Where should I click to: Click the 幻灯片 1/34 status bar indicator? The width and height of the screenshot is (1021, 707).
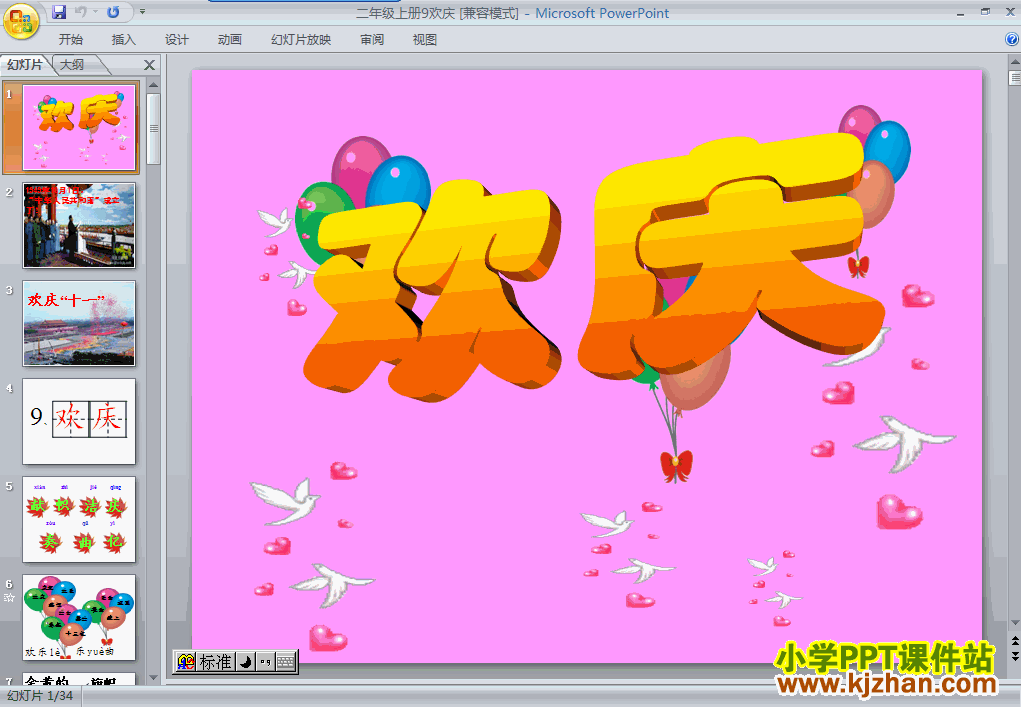(x=40, y=696)
